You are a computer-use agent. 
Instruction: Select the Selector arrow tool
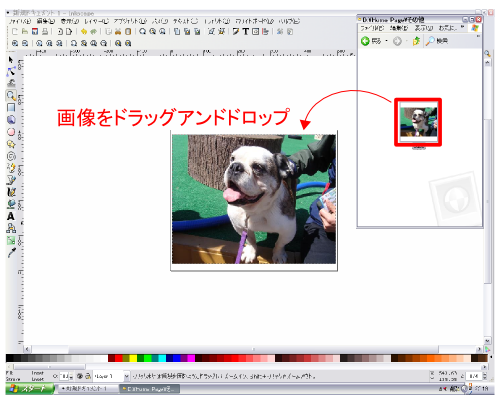[11, 60]
